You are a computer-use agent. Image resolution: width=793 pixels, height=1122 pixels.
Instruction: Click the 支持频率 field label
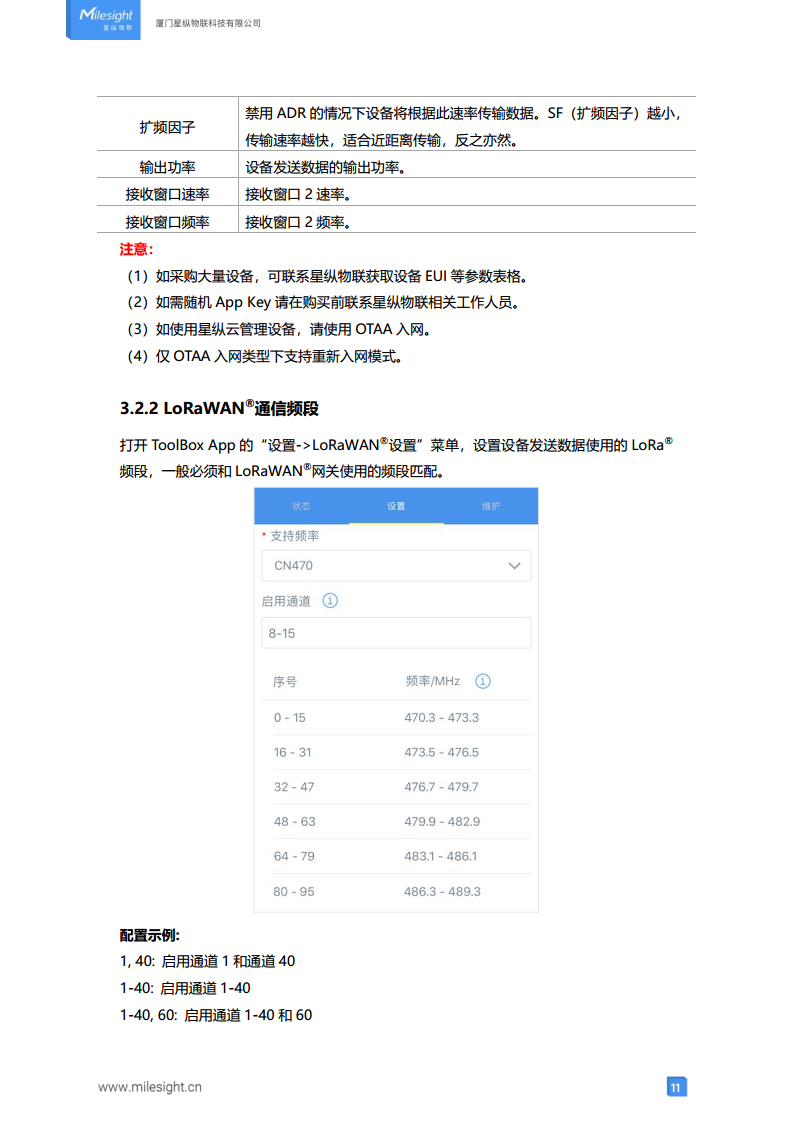294,536
